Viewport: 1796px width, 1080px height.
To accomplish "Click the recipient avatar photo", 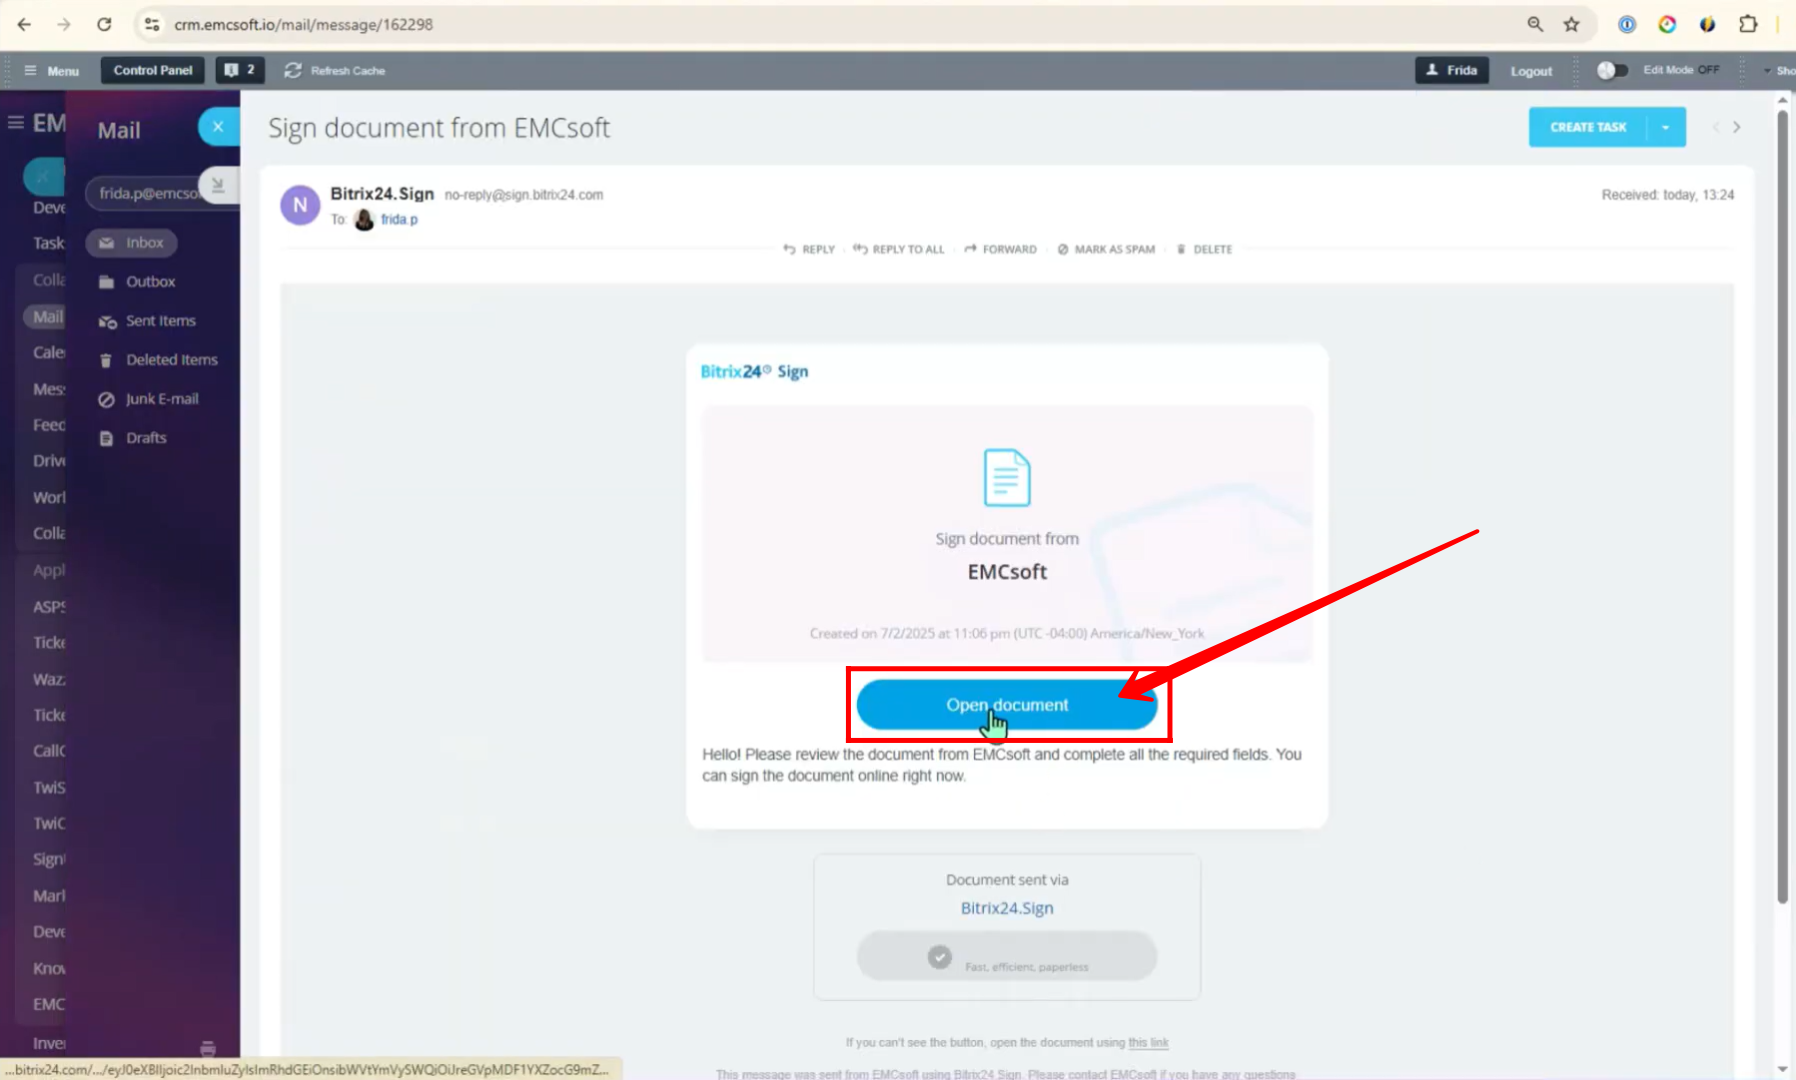I will point(364,219).
